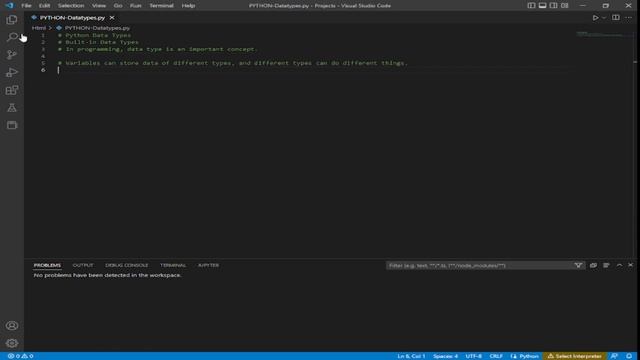Open the Accounts menu icon
640x360 pixels.
click(12, 325)
